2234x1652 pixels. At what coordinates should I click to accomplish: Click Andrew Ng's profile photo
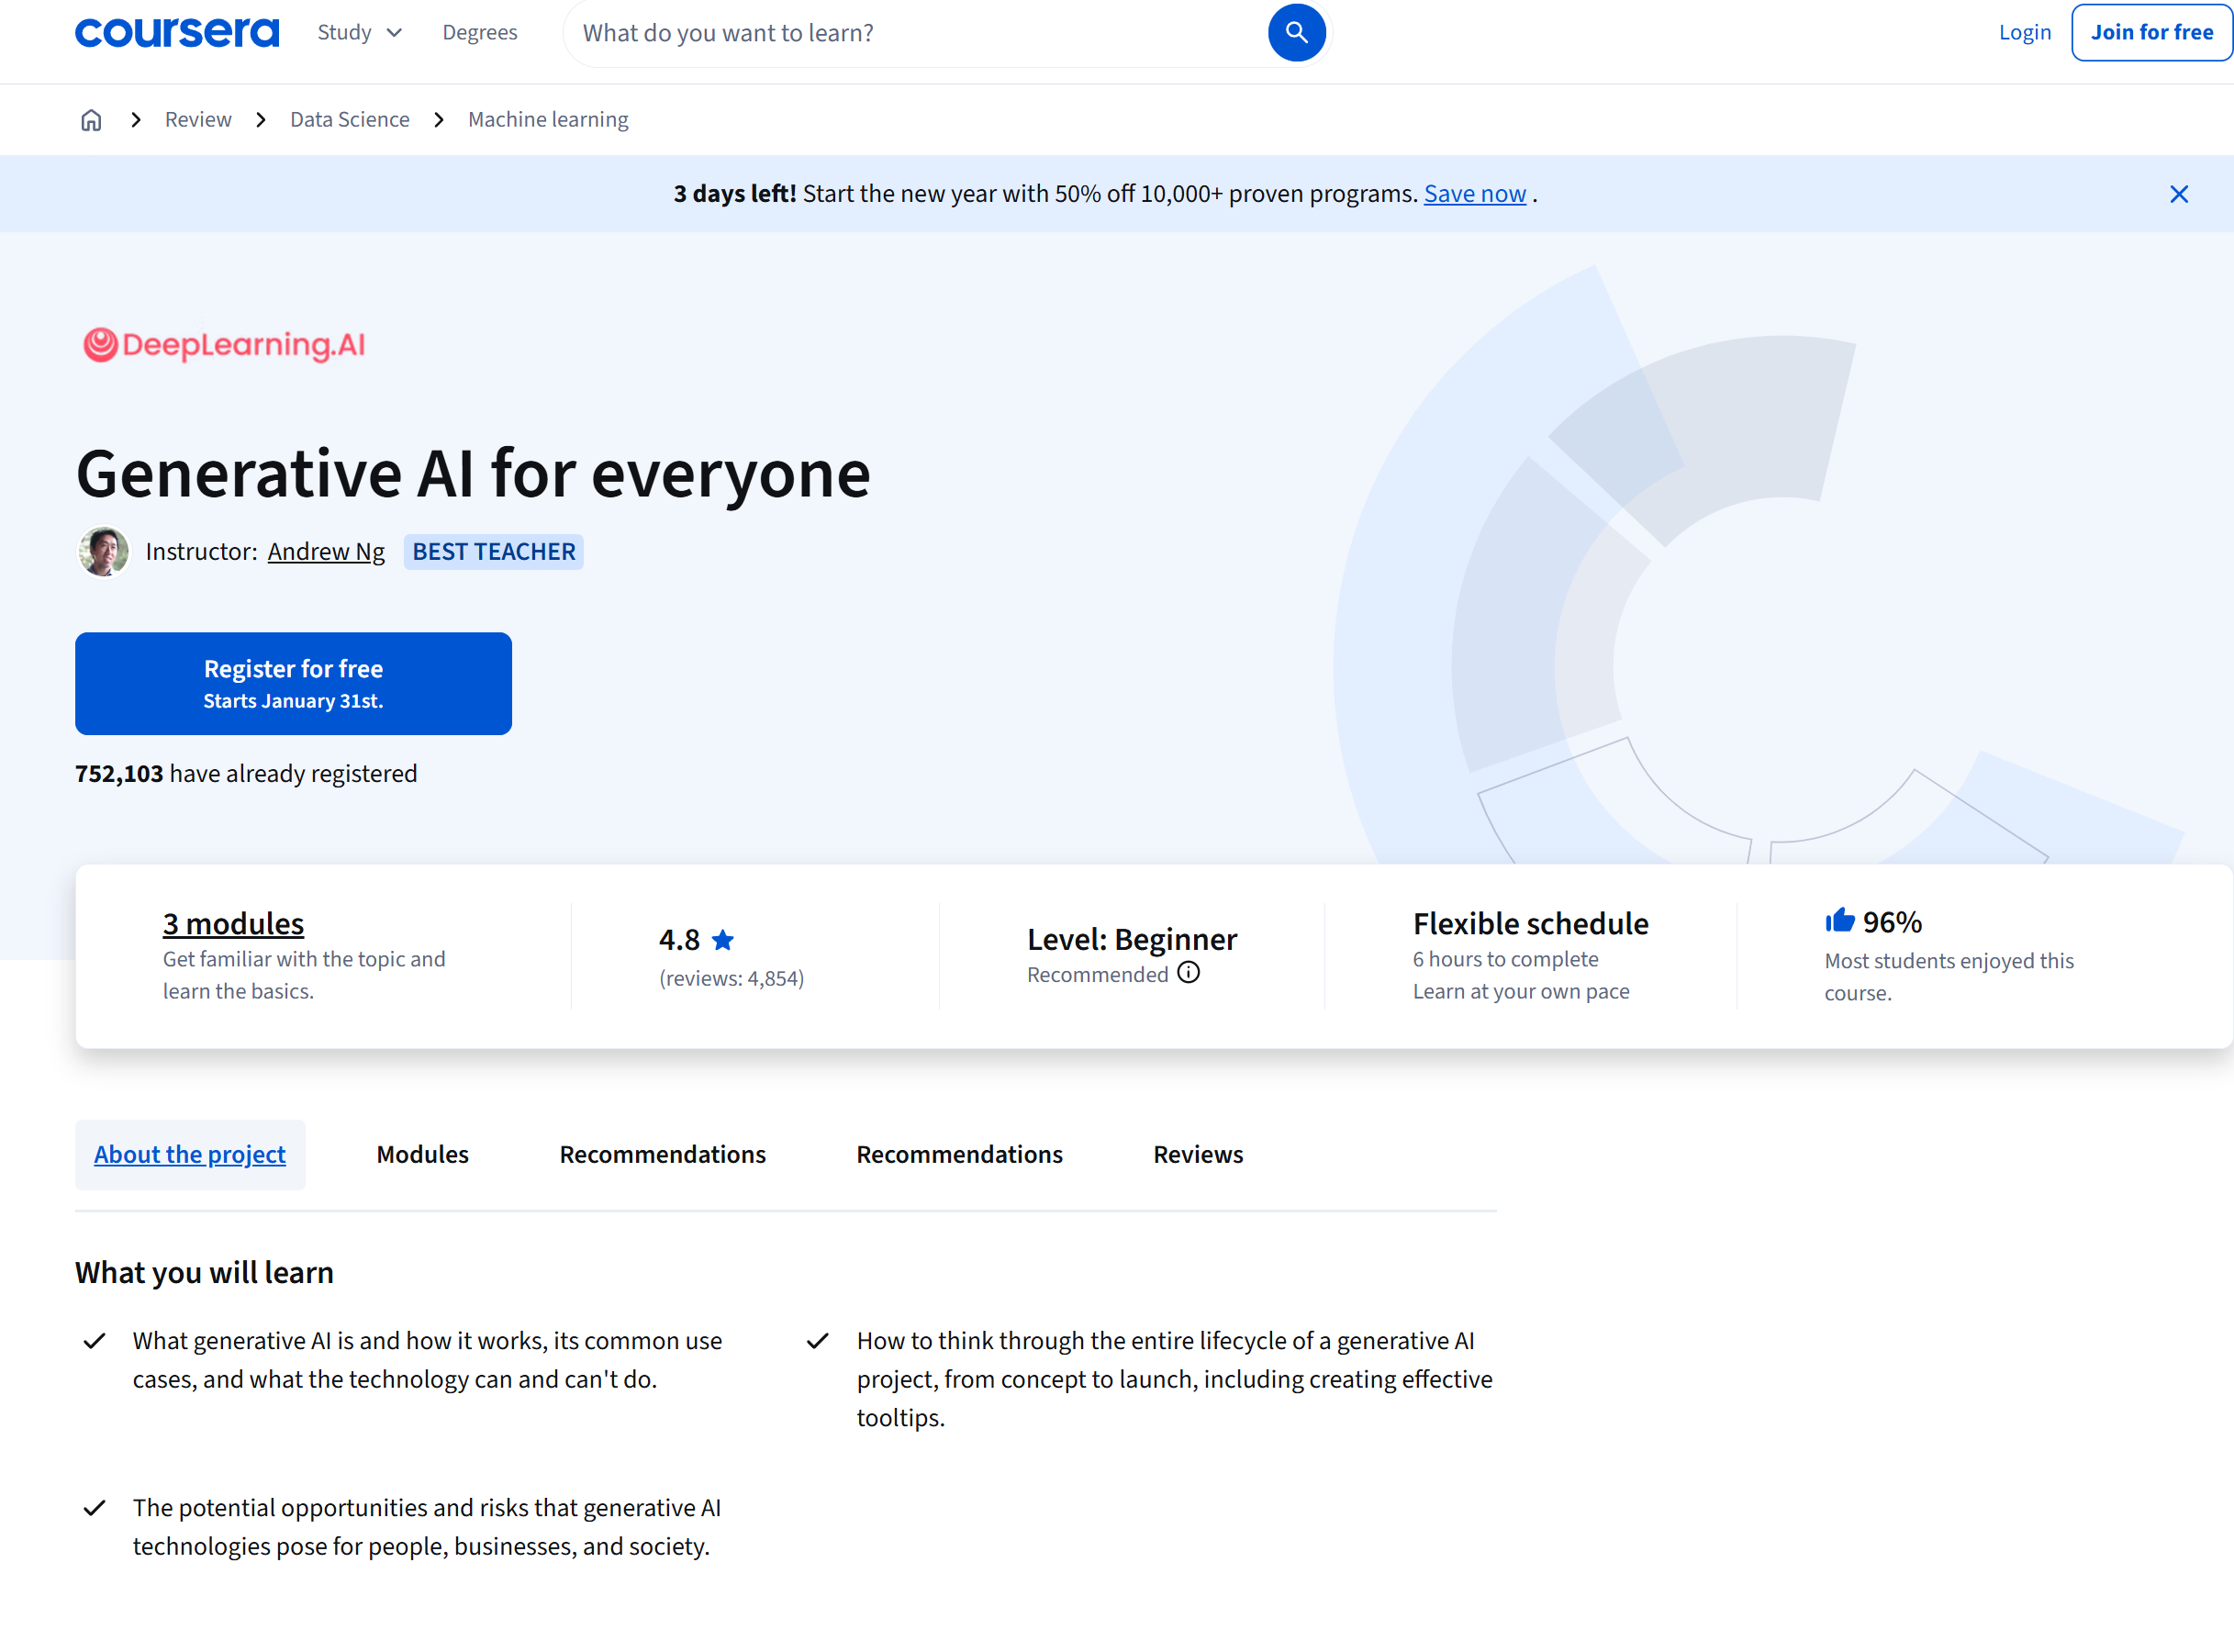pos(103,552)
